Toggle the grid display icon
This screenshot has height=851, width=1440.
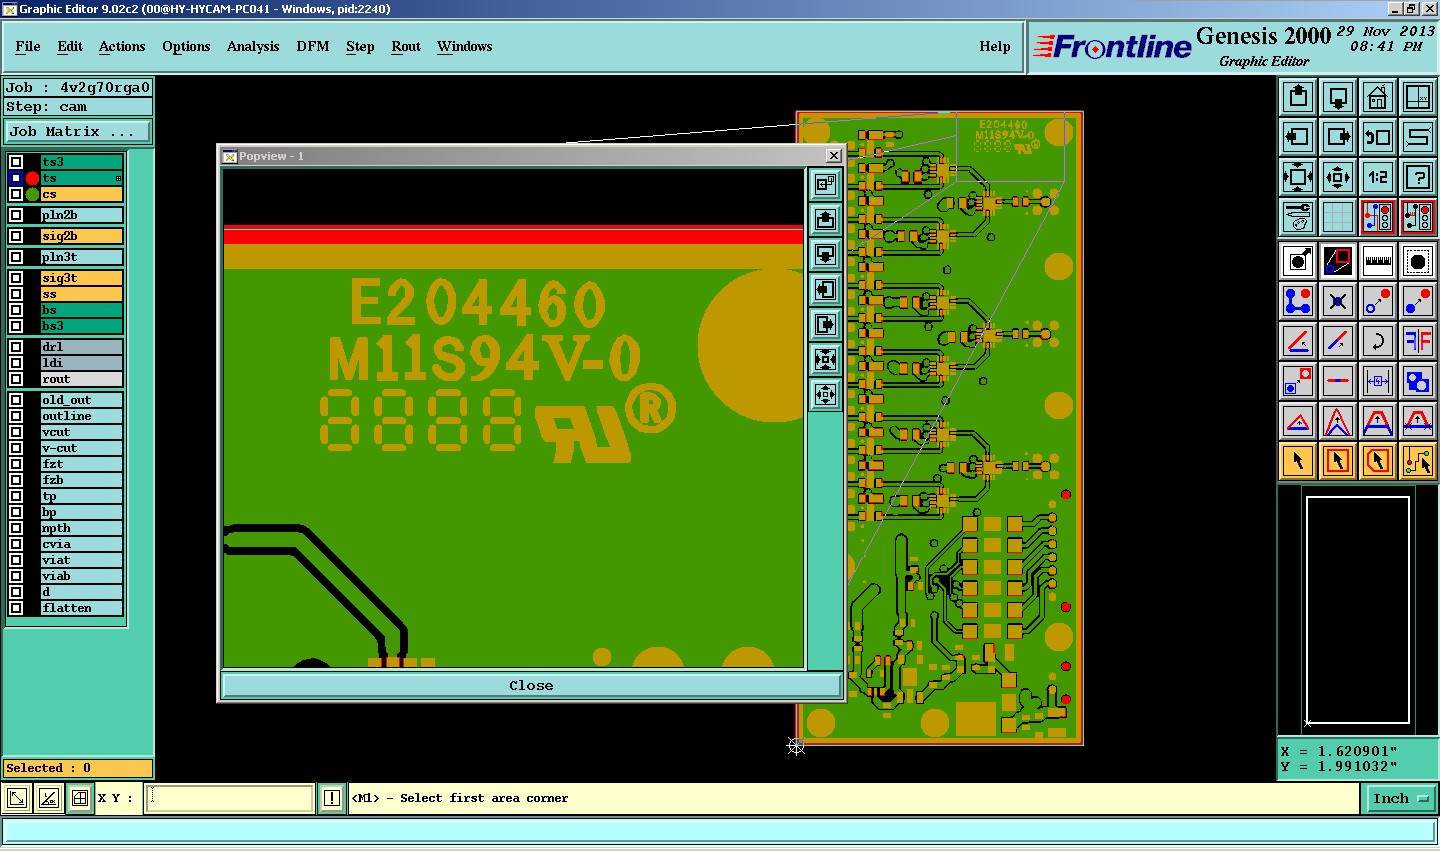pos(1338,217)
